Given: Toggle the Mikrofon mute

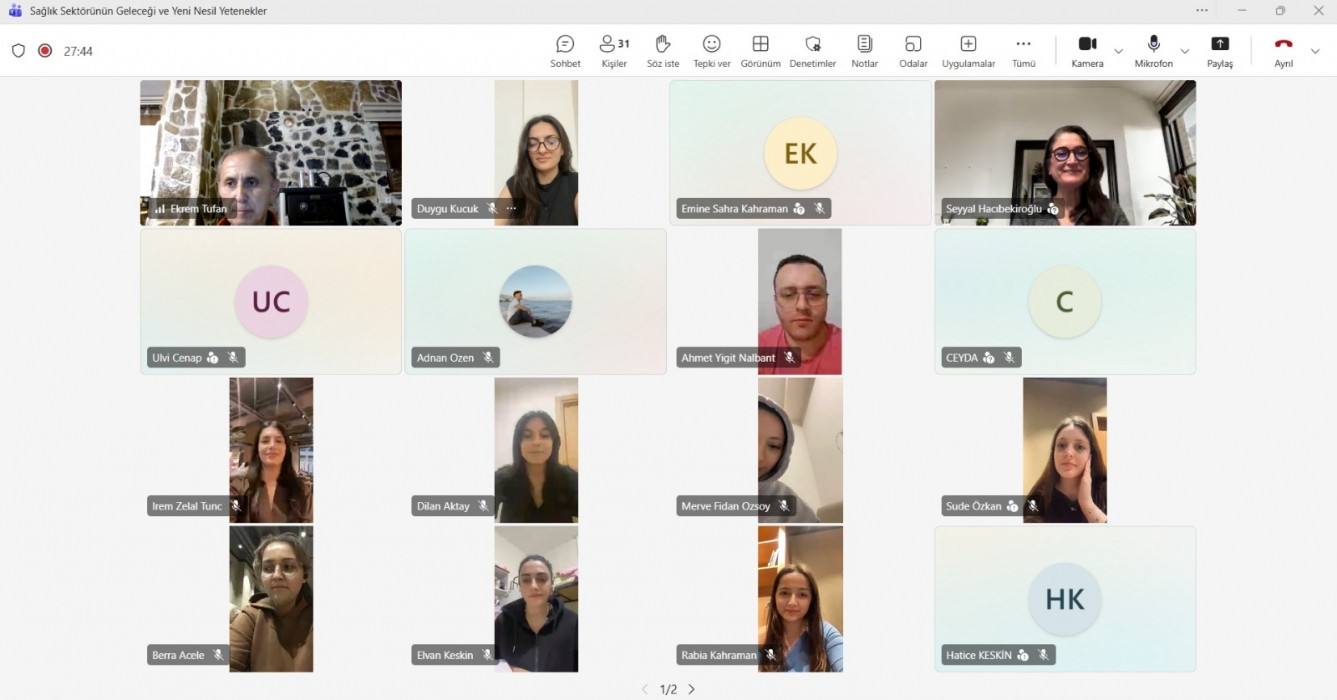Looking at the screenshot, I should (x=1153, y=50).
